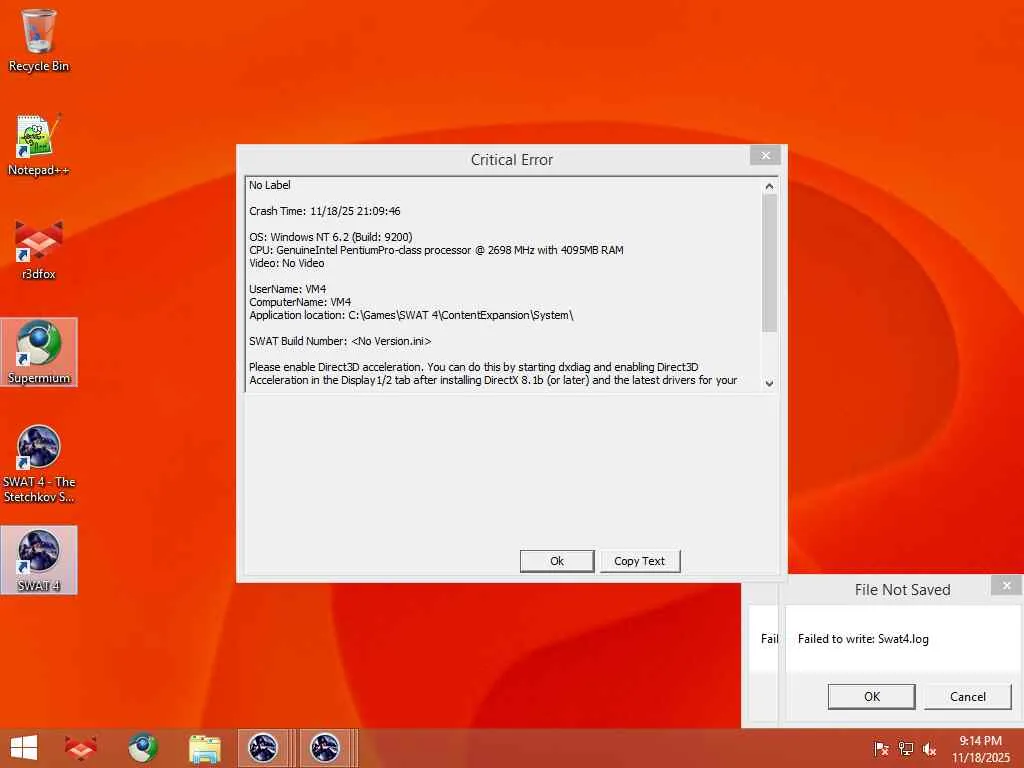Click the muted volume icon in tray
The height and width of the screenshot is (768, 1024).
pyautogui.click(x=929, y=748)
